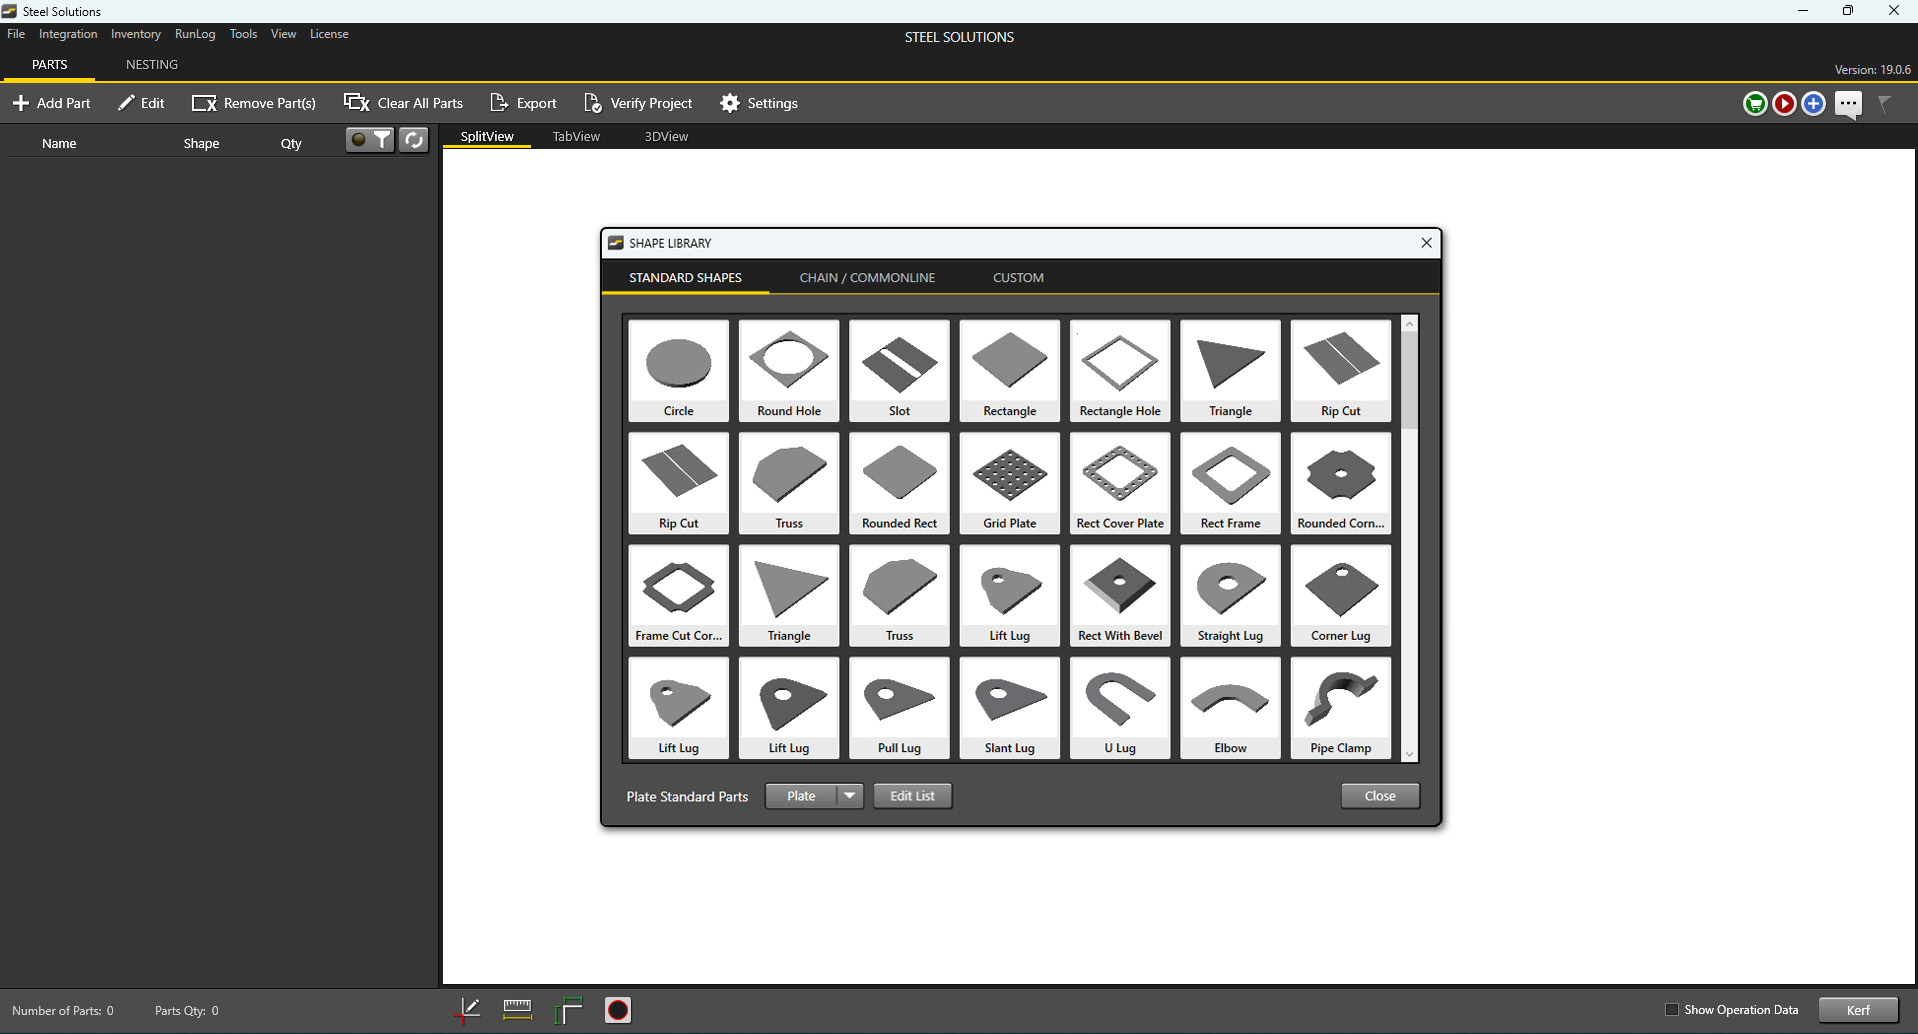Click Export in the toolbar

click(523, 103)
